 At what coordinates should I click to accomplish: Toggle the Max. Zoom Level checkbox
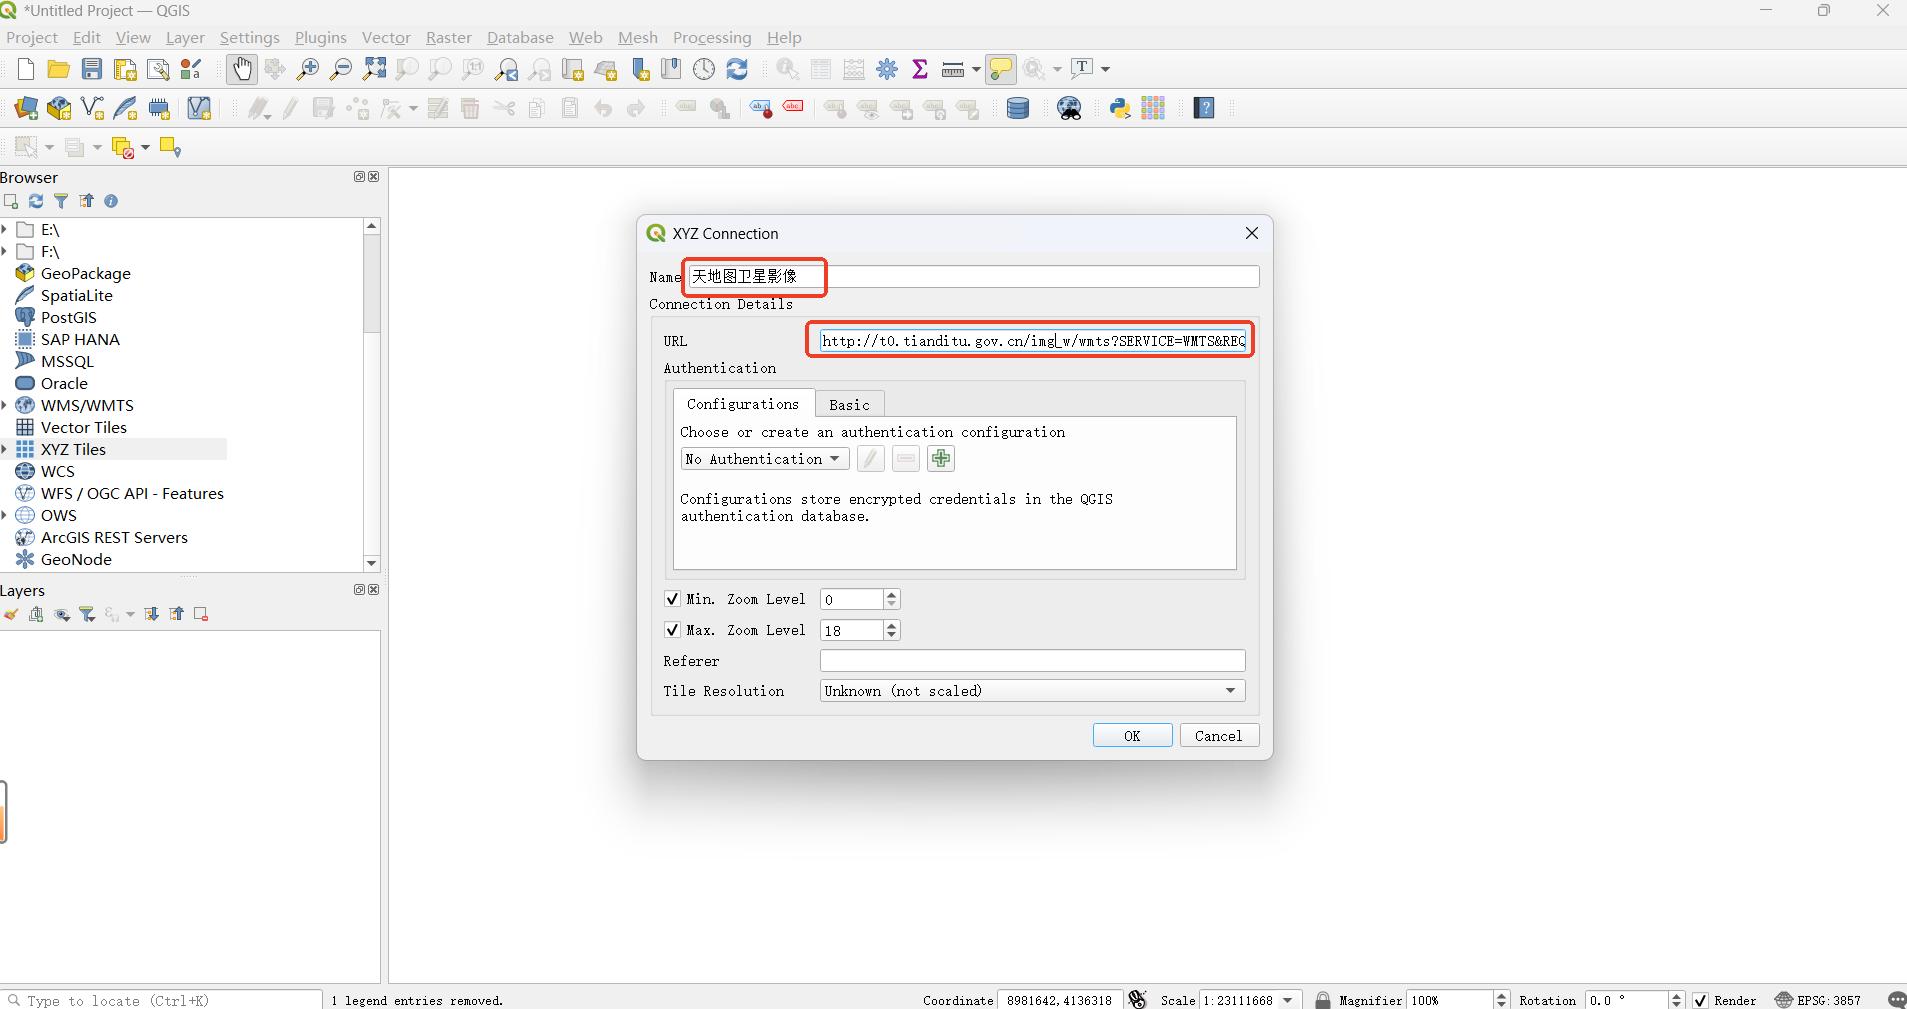coord(672,630)
